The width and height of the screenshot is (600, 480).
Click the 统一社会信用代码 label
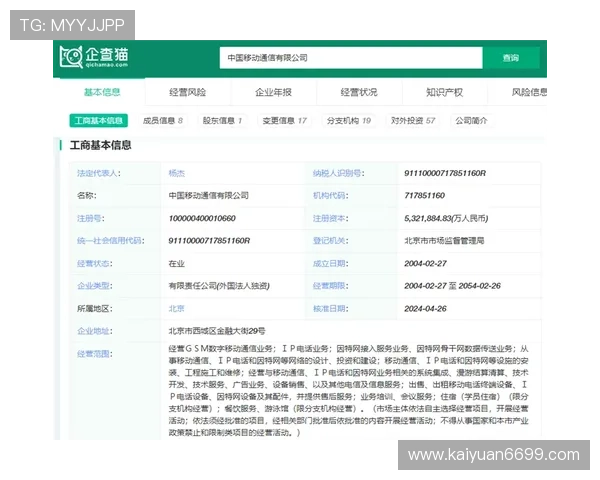(111, 241)
